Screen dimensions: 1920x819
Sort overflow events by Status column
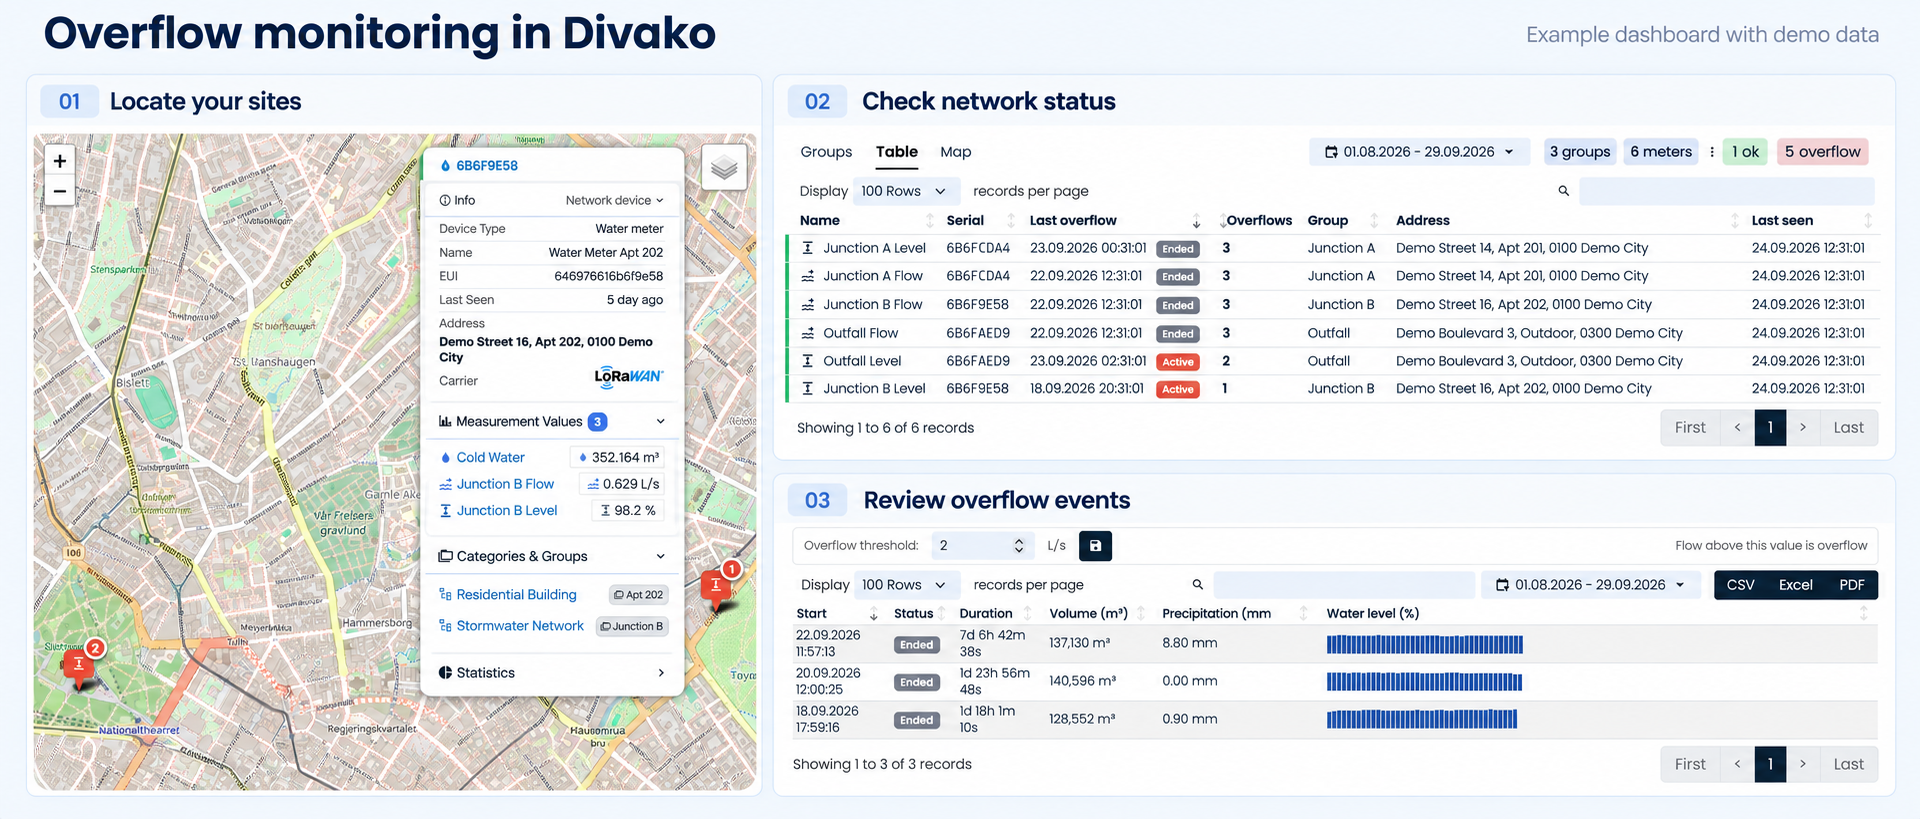tap(942, 614)
